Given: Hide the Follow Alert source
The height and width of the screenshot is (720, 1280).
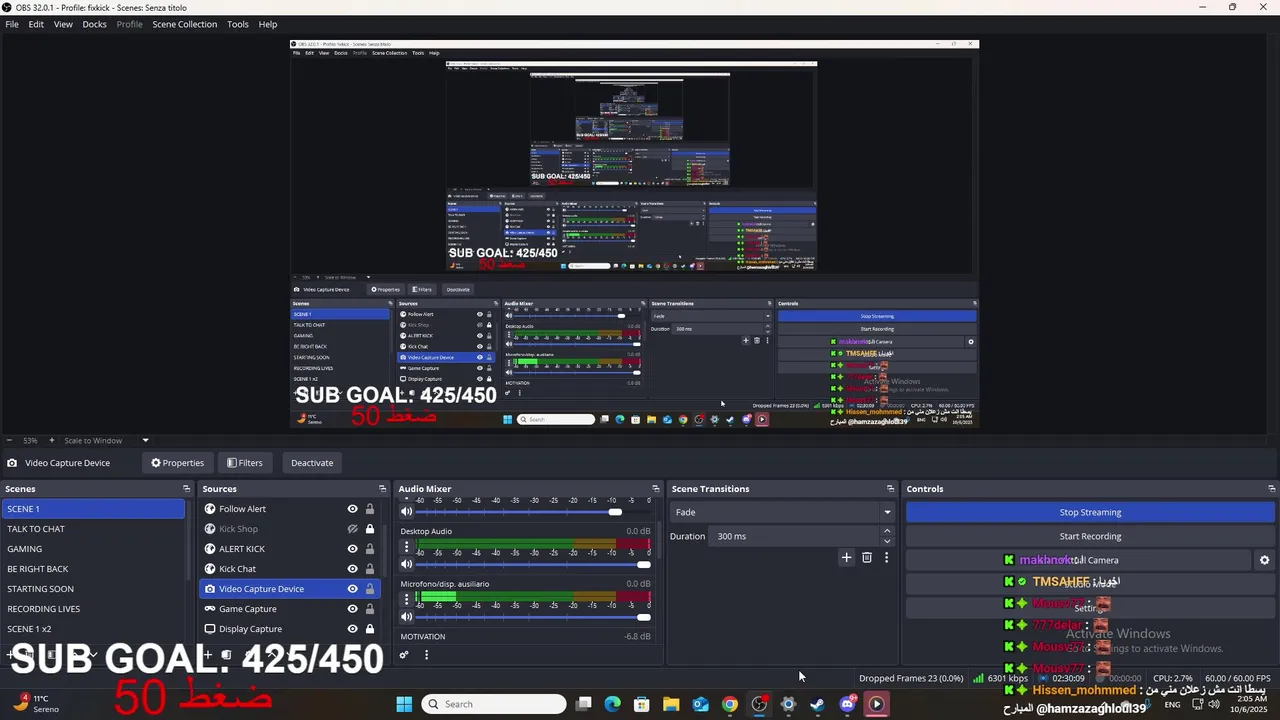Looking at the screenshot, I should coord(352,509).
